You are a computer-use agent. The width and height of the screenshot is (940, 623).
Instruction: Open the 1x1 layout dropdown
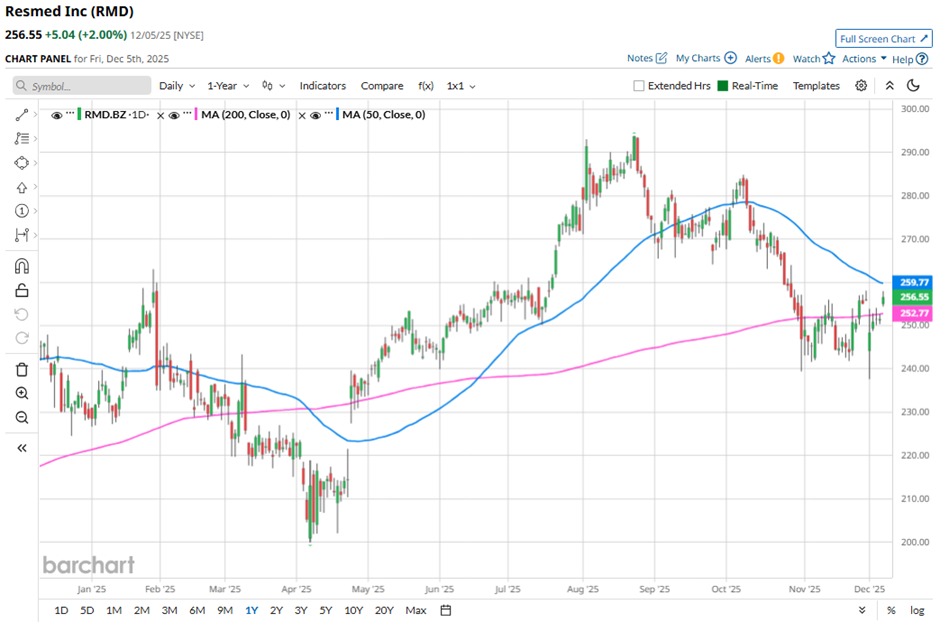tap(461, 86)
